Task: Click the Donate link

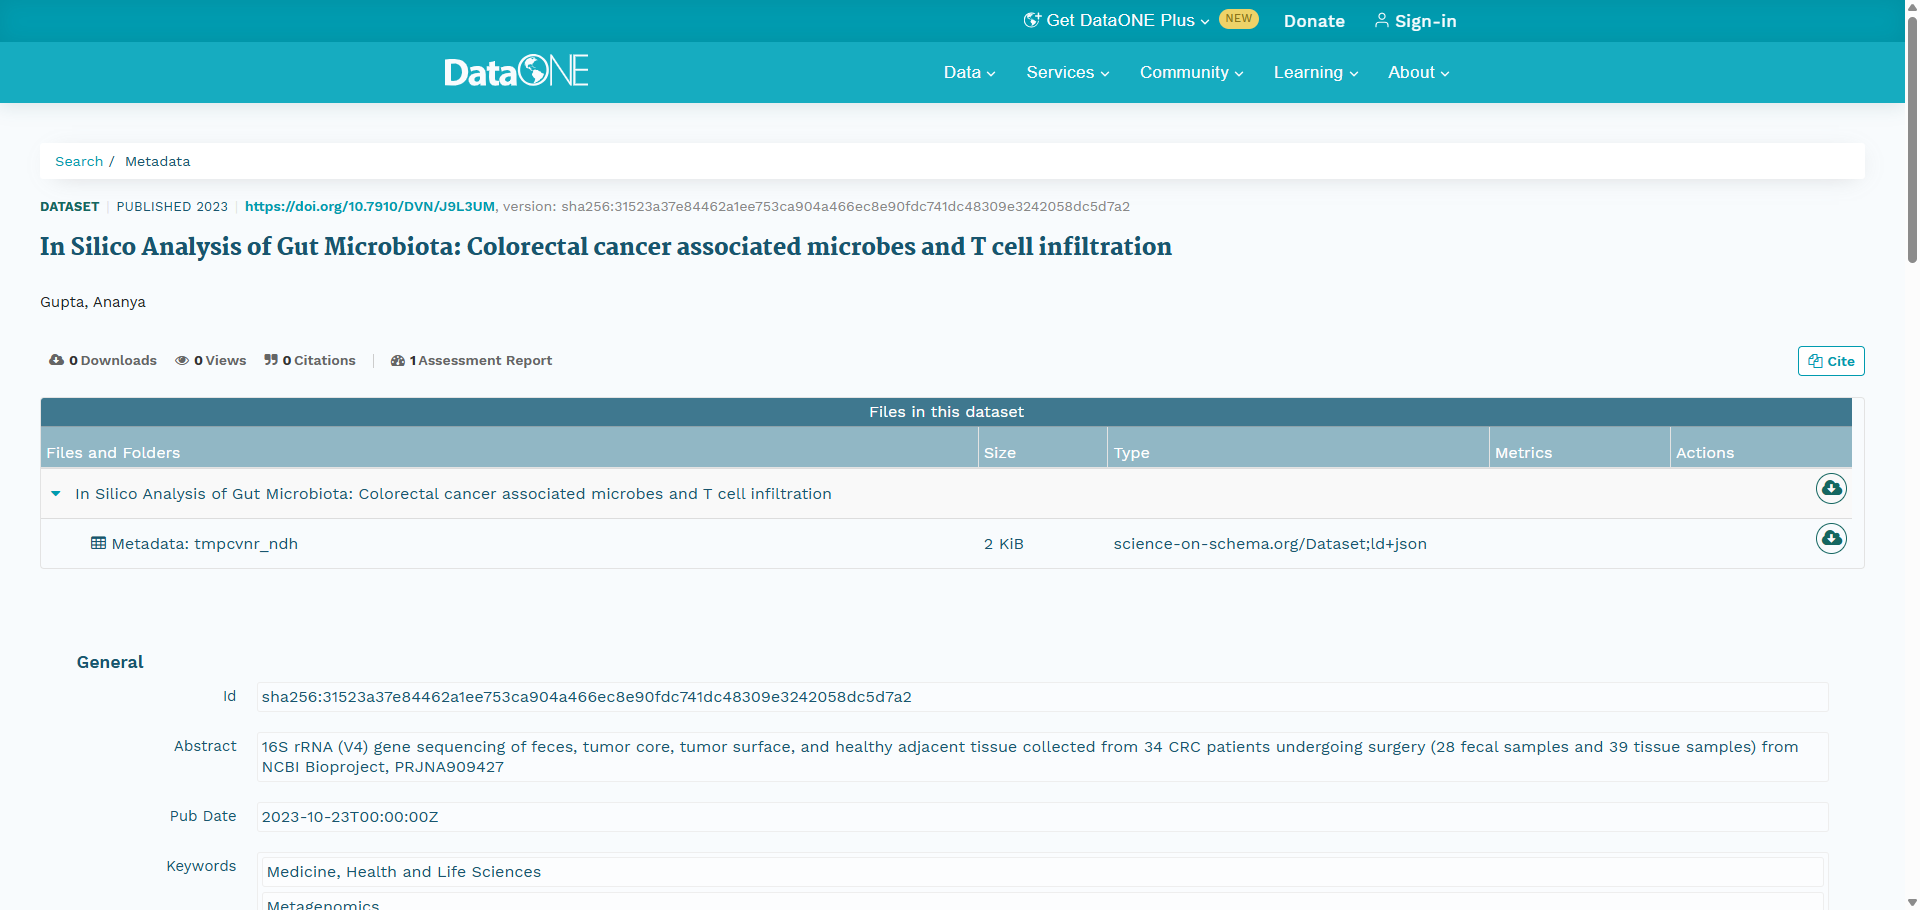Action: click(1314, 21)
